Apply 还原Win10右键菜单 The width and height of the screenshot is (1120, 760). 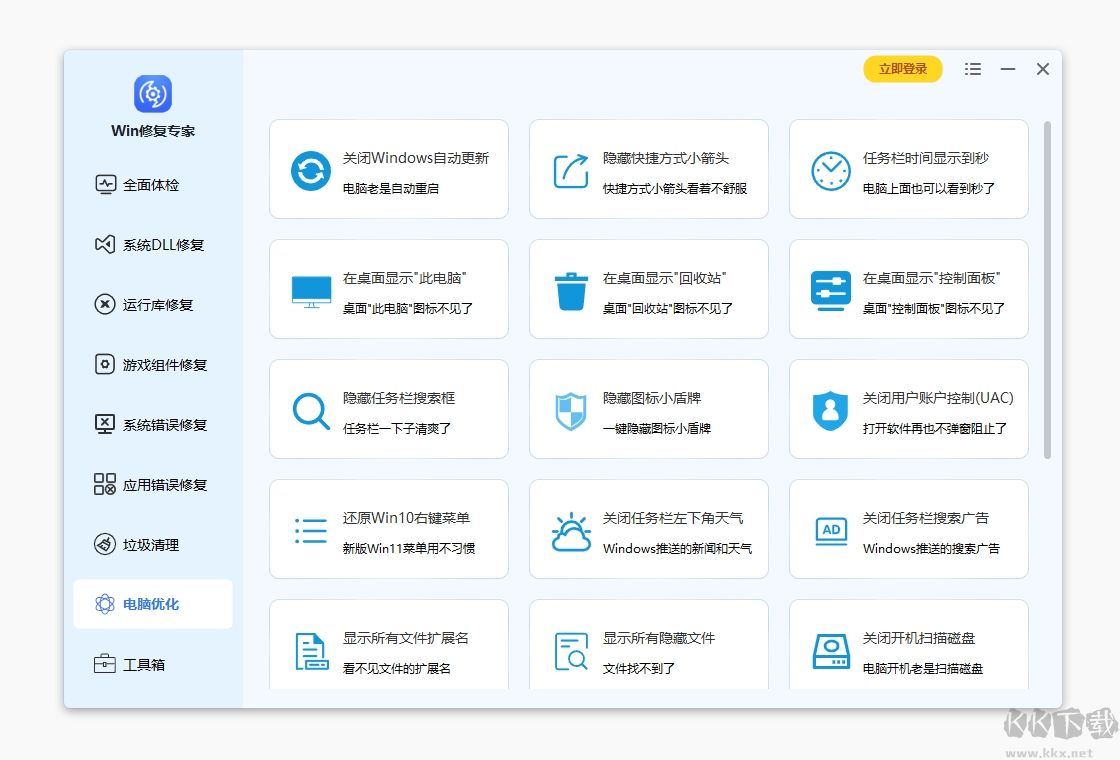[388, 528]
